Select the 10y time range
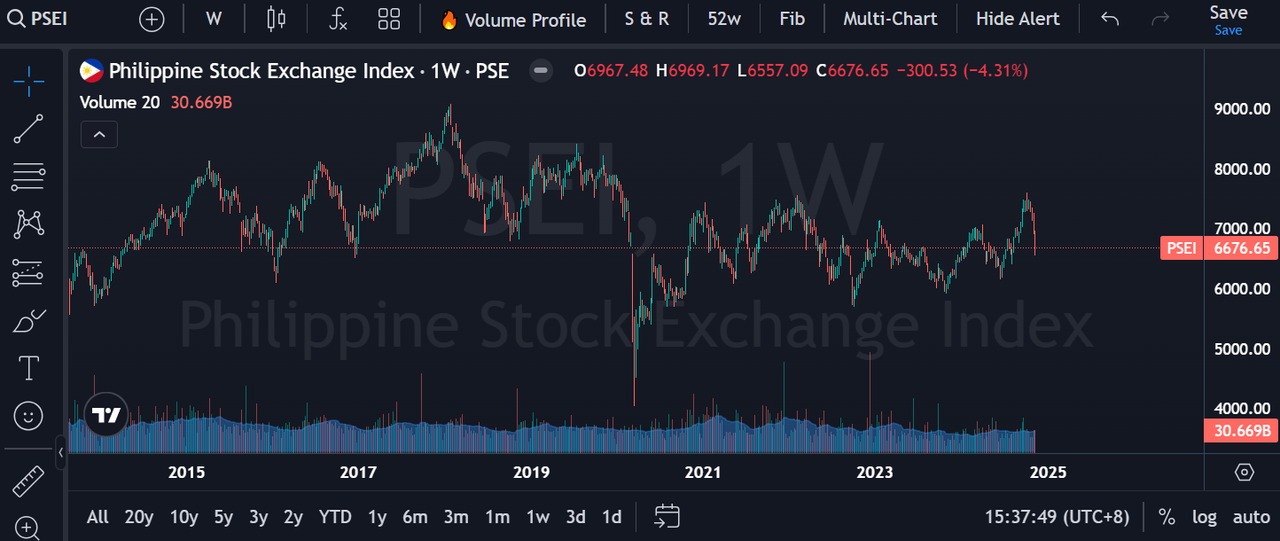This screenshot has height=541, width=1280. (184, 517)
